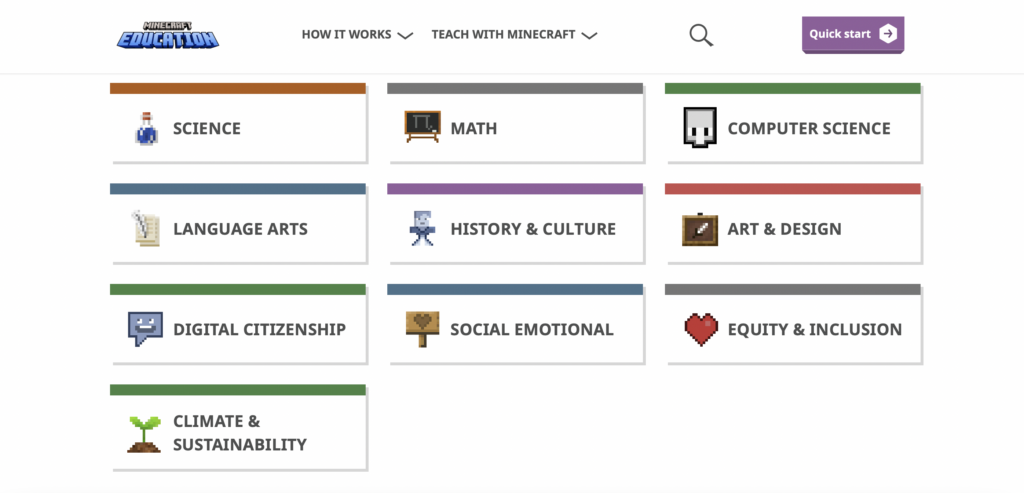This screenshot has width=1024, height=493.
Task: Click the Computer Science agent face icon
Action: 700,127
